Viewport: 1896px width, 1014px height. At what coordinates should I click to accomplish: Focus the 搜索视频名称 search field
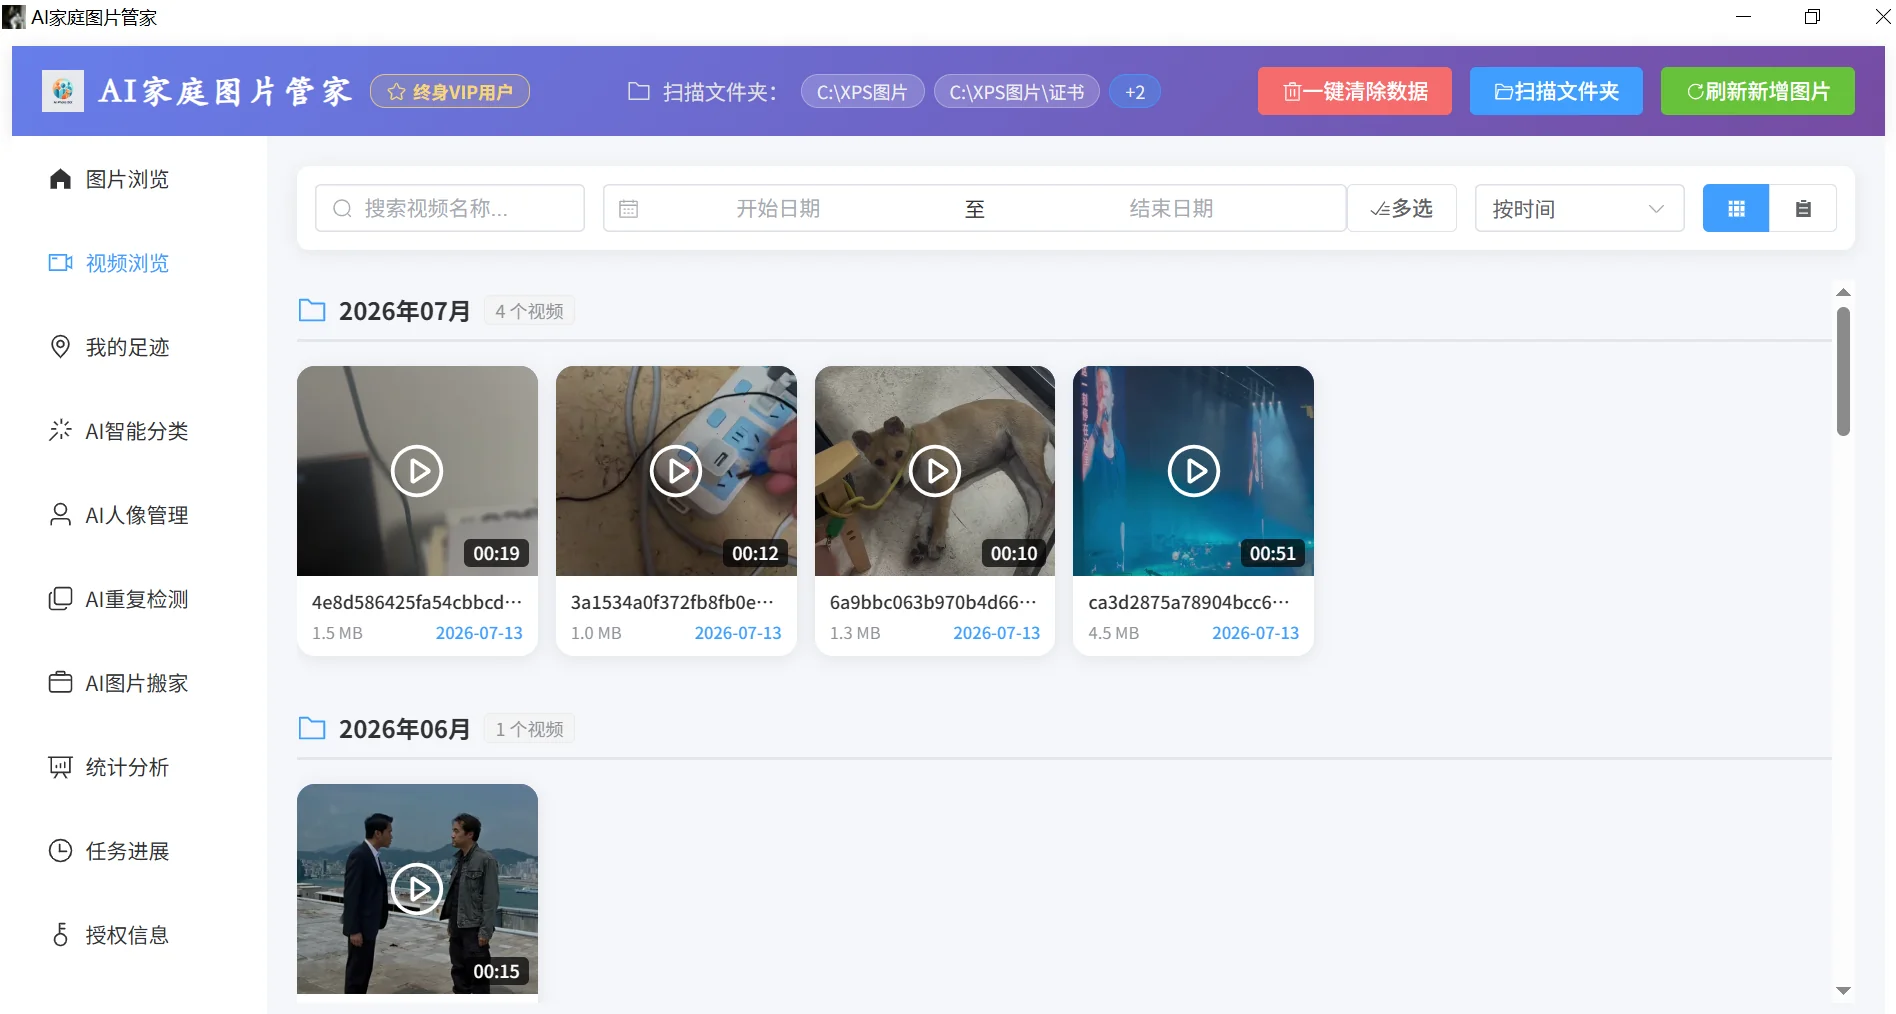(x=450, y=208)
